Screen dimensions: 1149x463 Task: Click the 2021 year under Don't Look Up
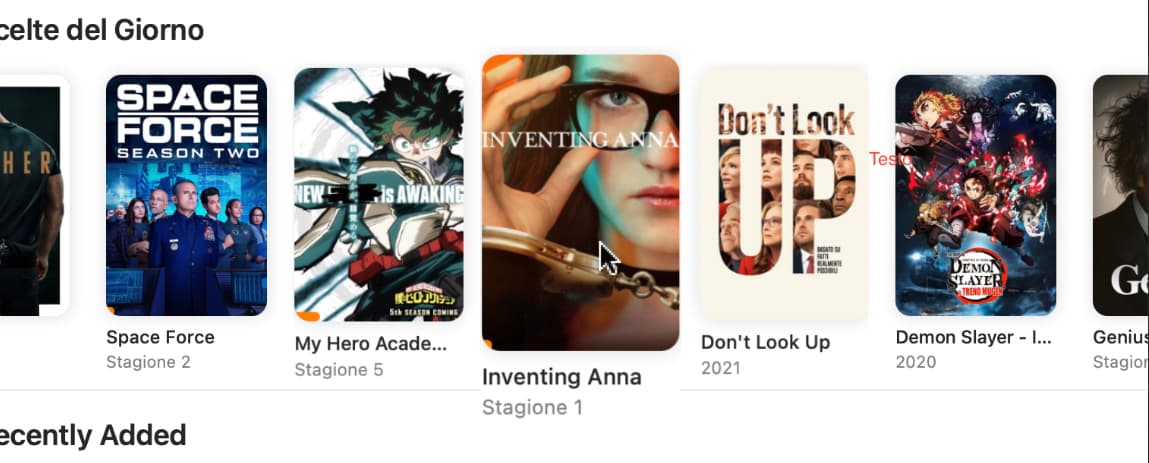point(720,368)
